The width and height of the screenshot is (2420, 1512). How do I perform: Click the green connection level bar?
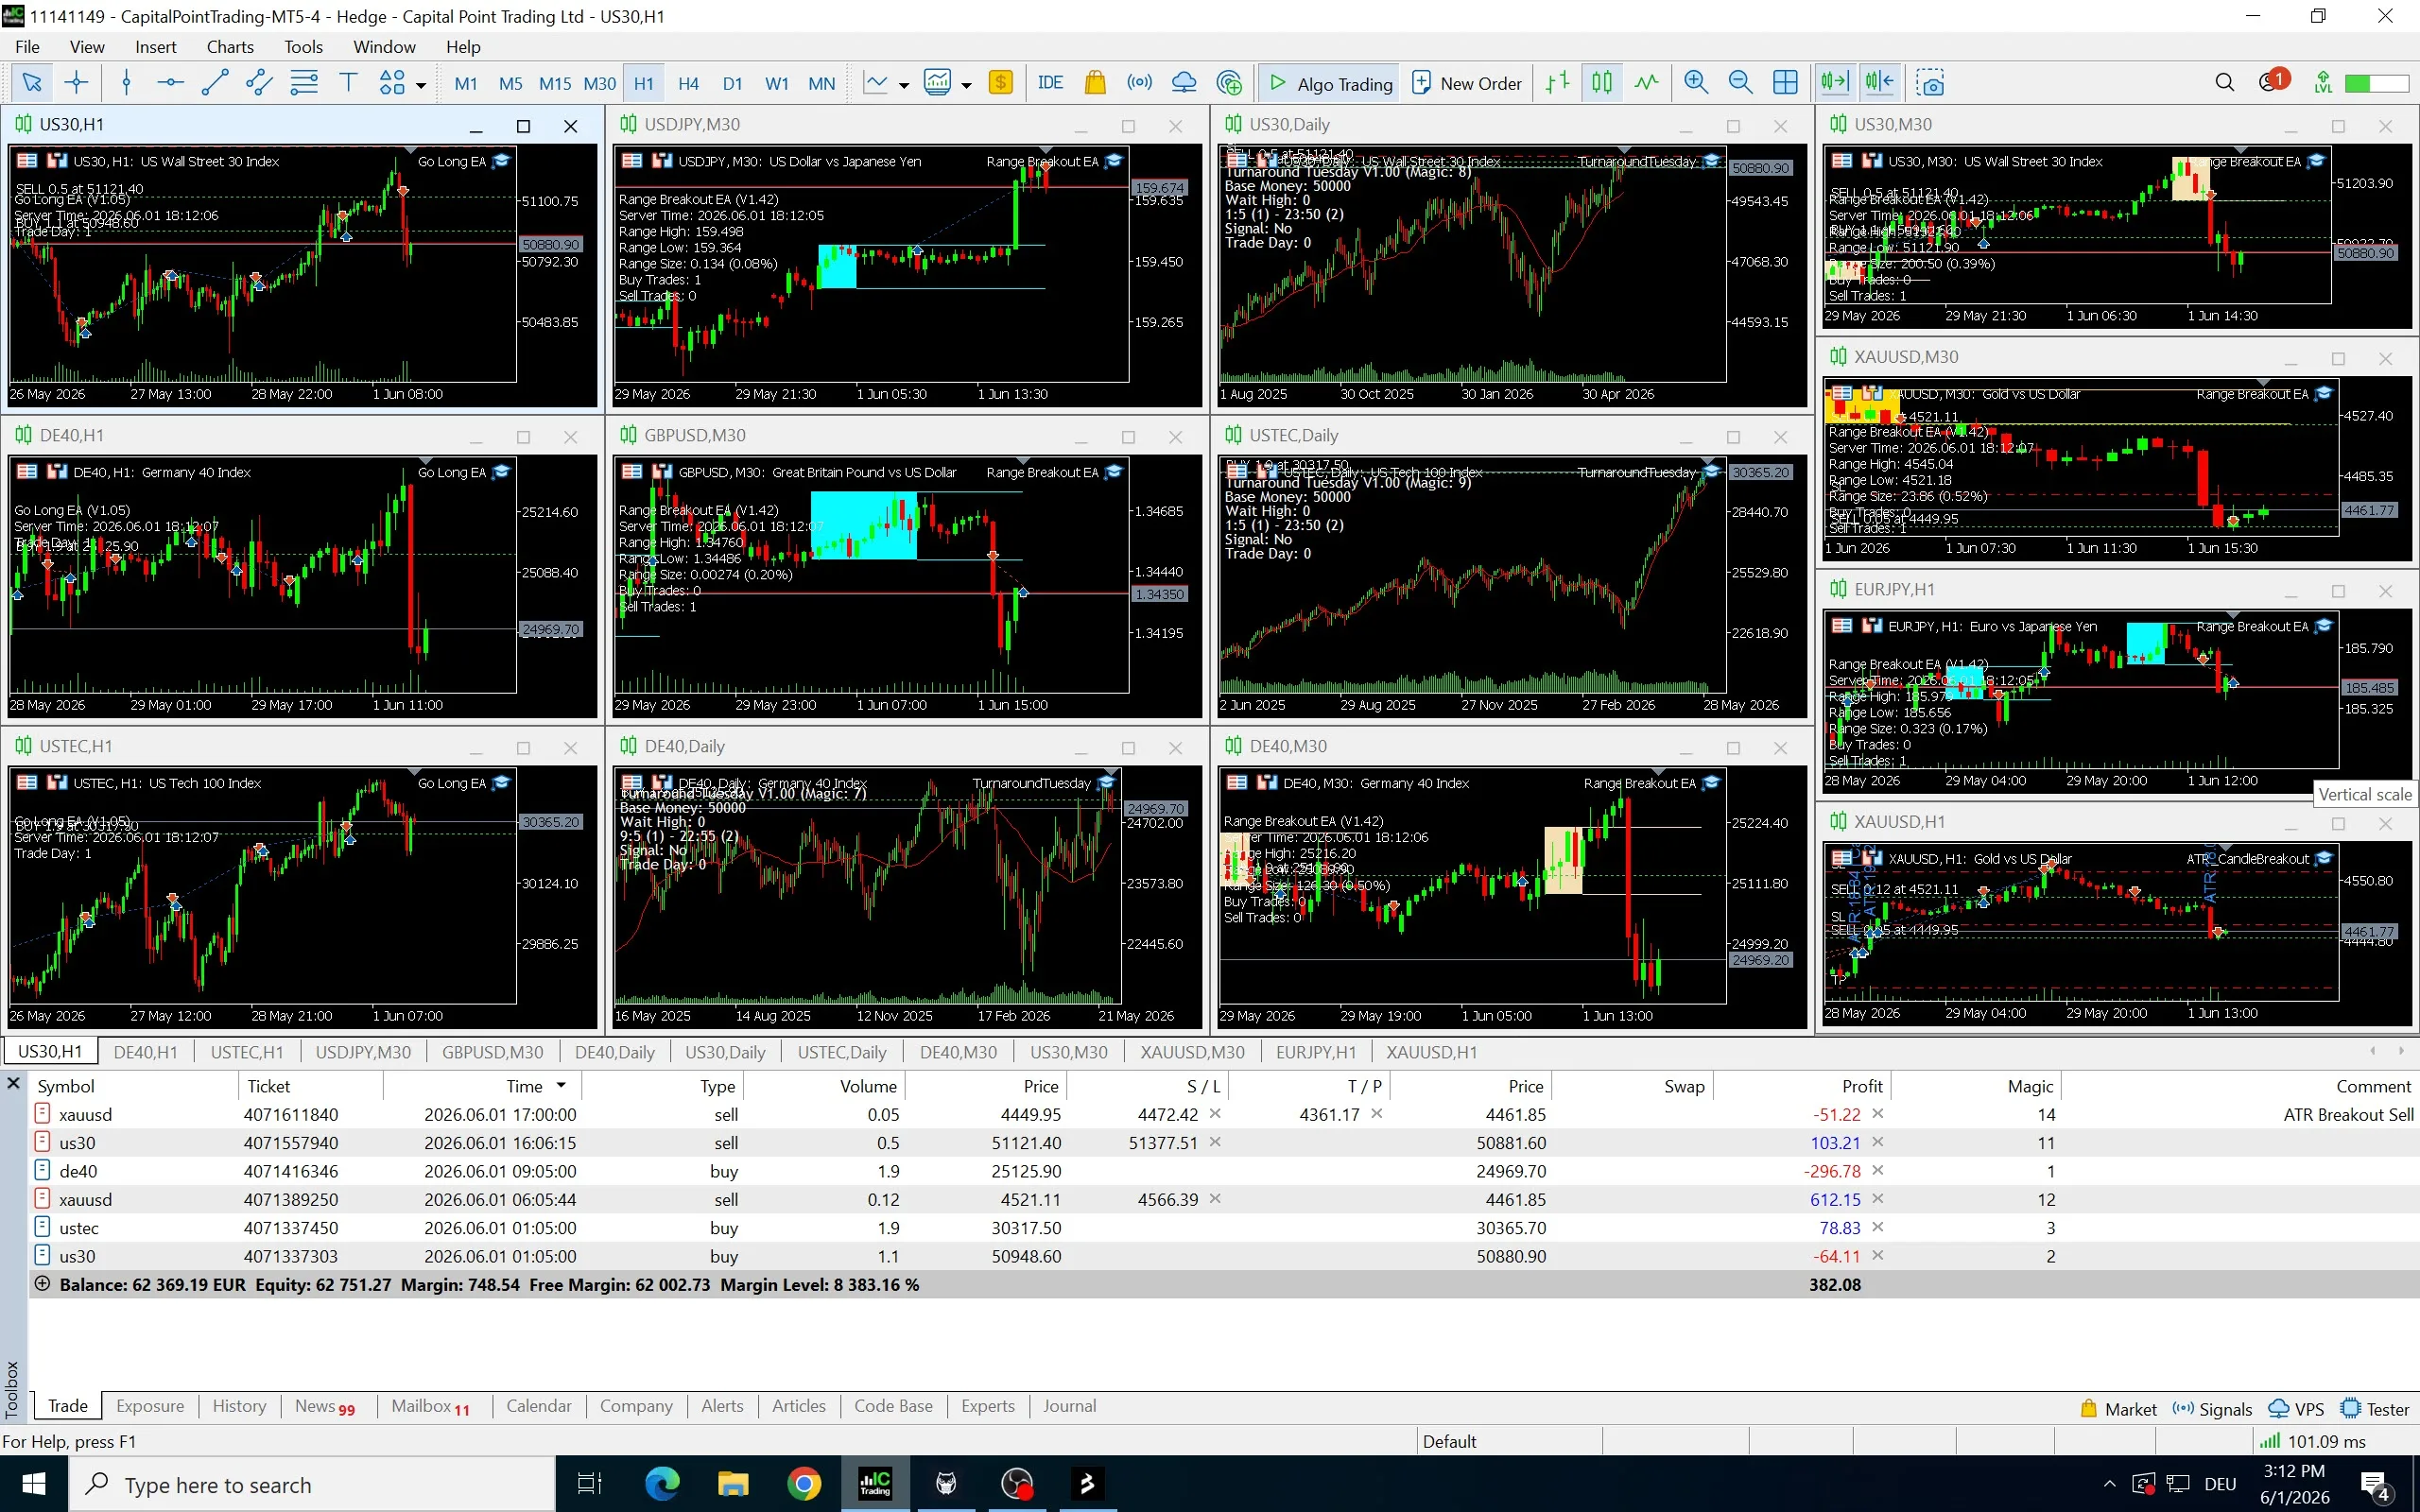2377,83
